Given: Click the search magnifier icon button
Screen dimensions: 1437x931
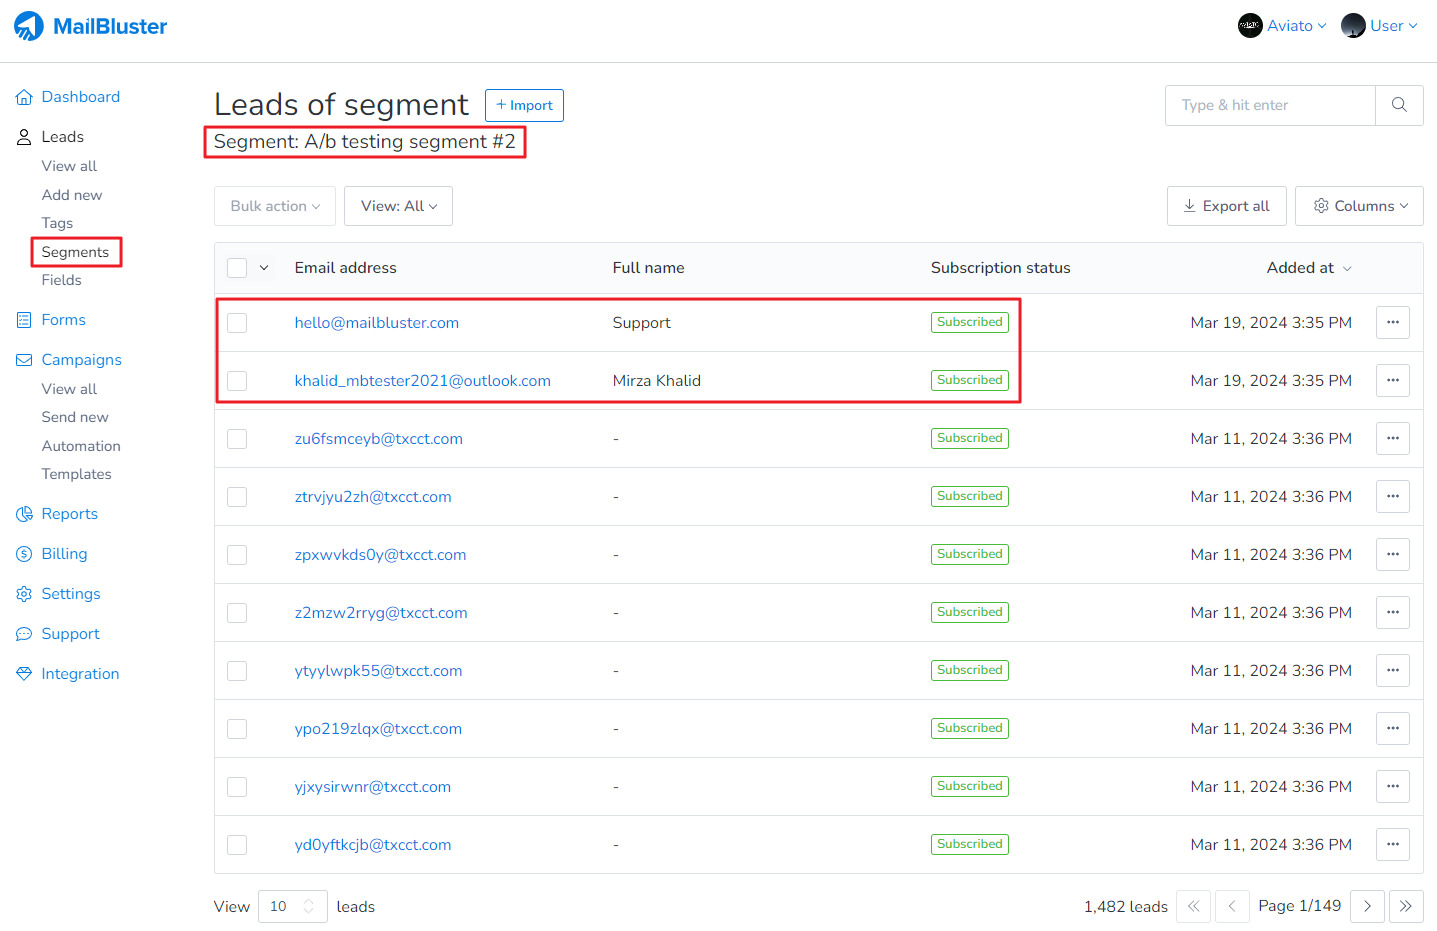Looking at the screenshot, I should tap(1399, 105).
